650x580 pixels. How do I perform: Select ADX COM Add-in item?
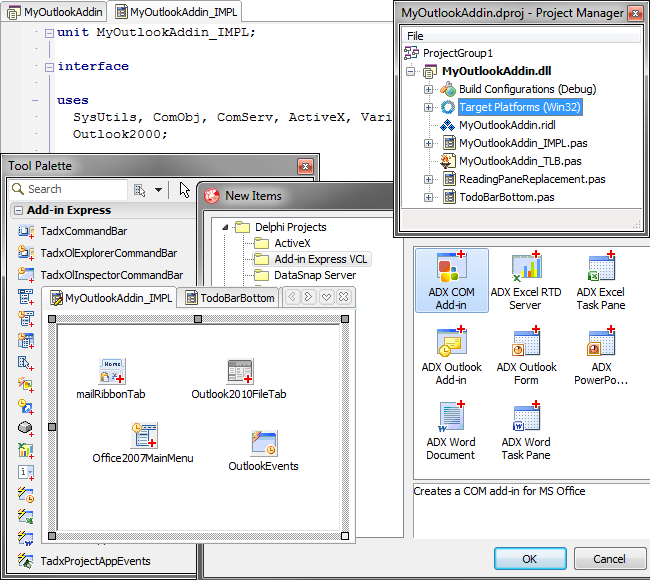point(451,280)
